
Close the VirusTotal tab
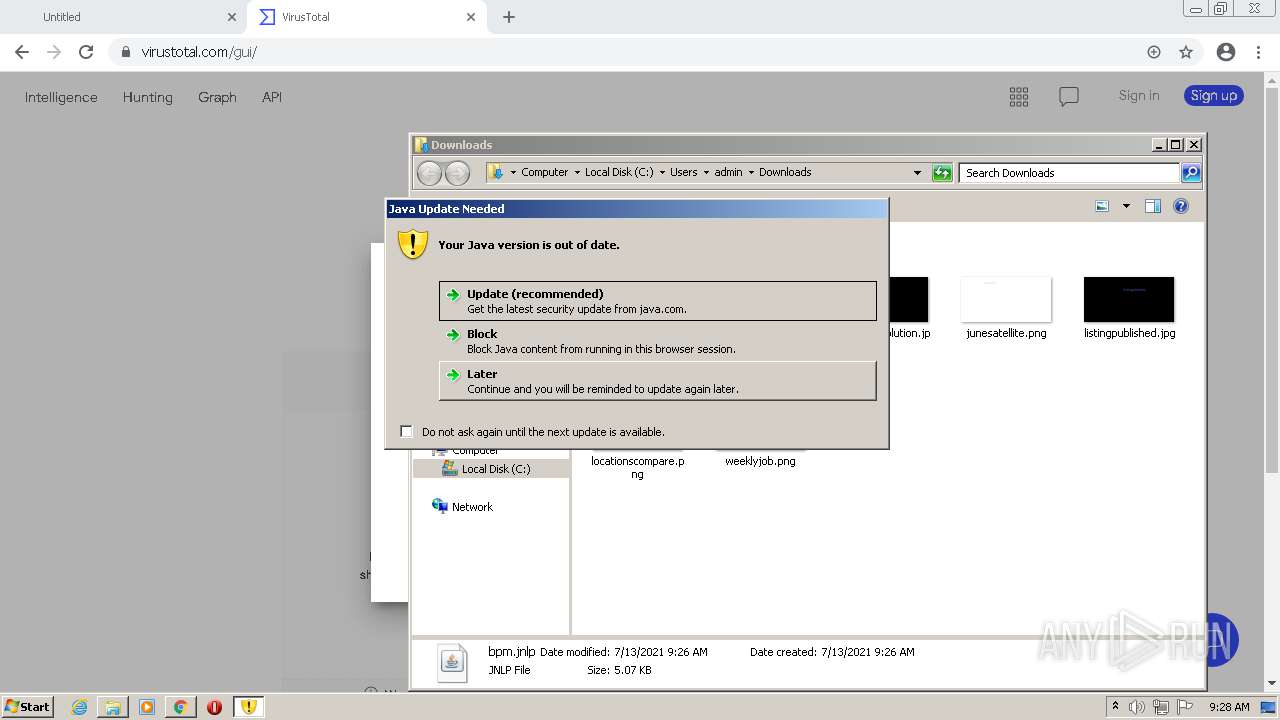(471, 17)
